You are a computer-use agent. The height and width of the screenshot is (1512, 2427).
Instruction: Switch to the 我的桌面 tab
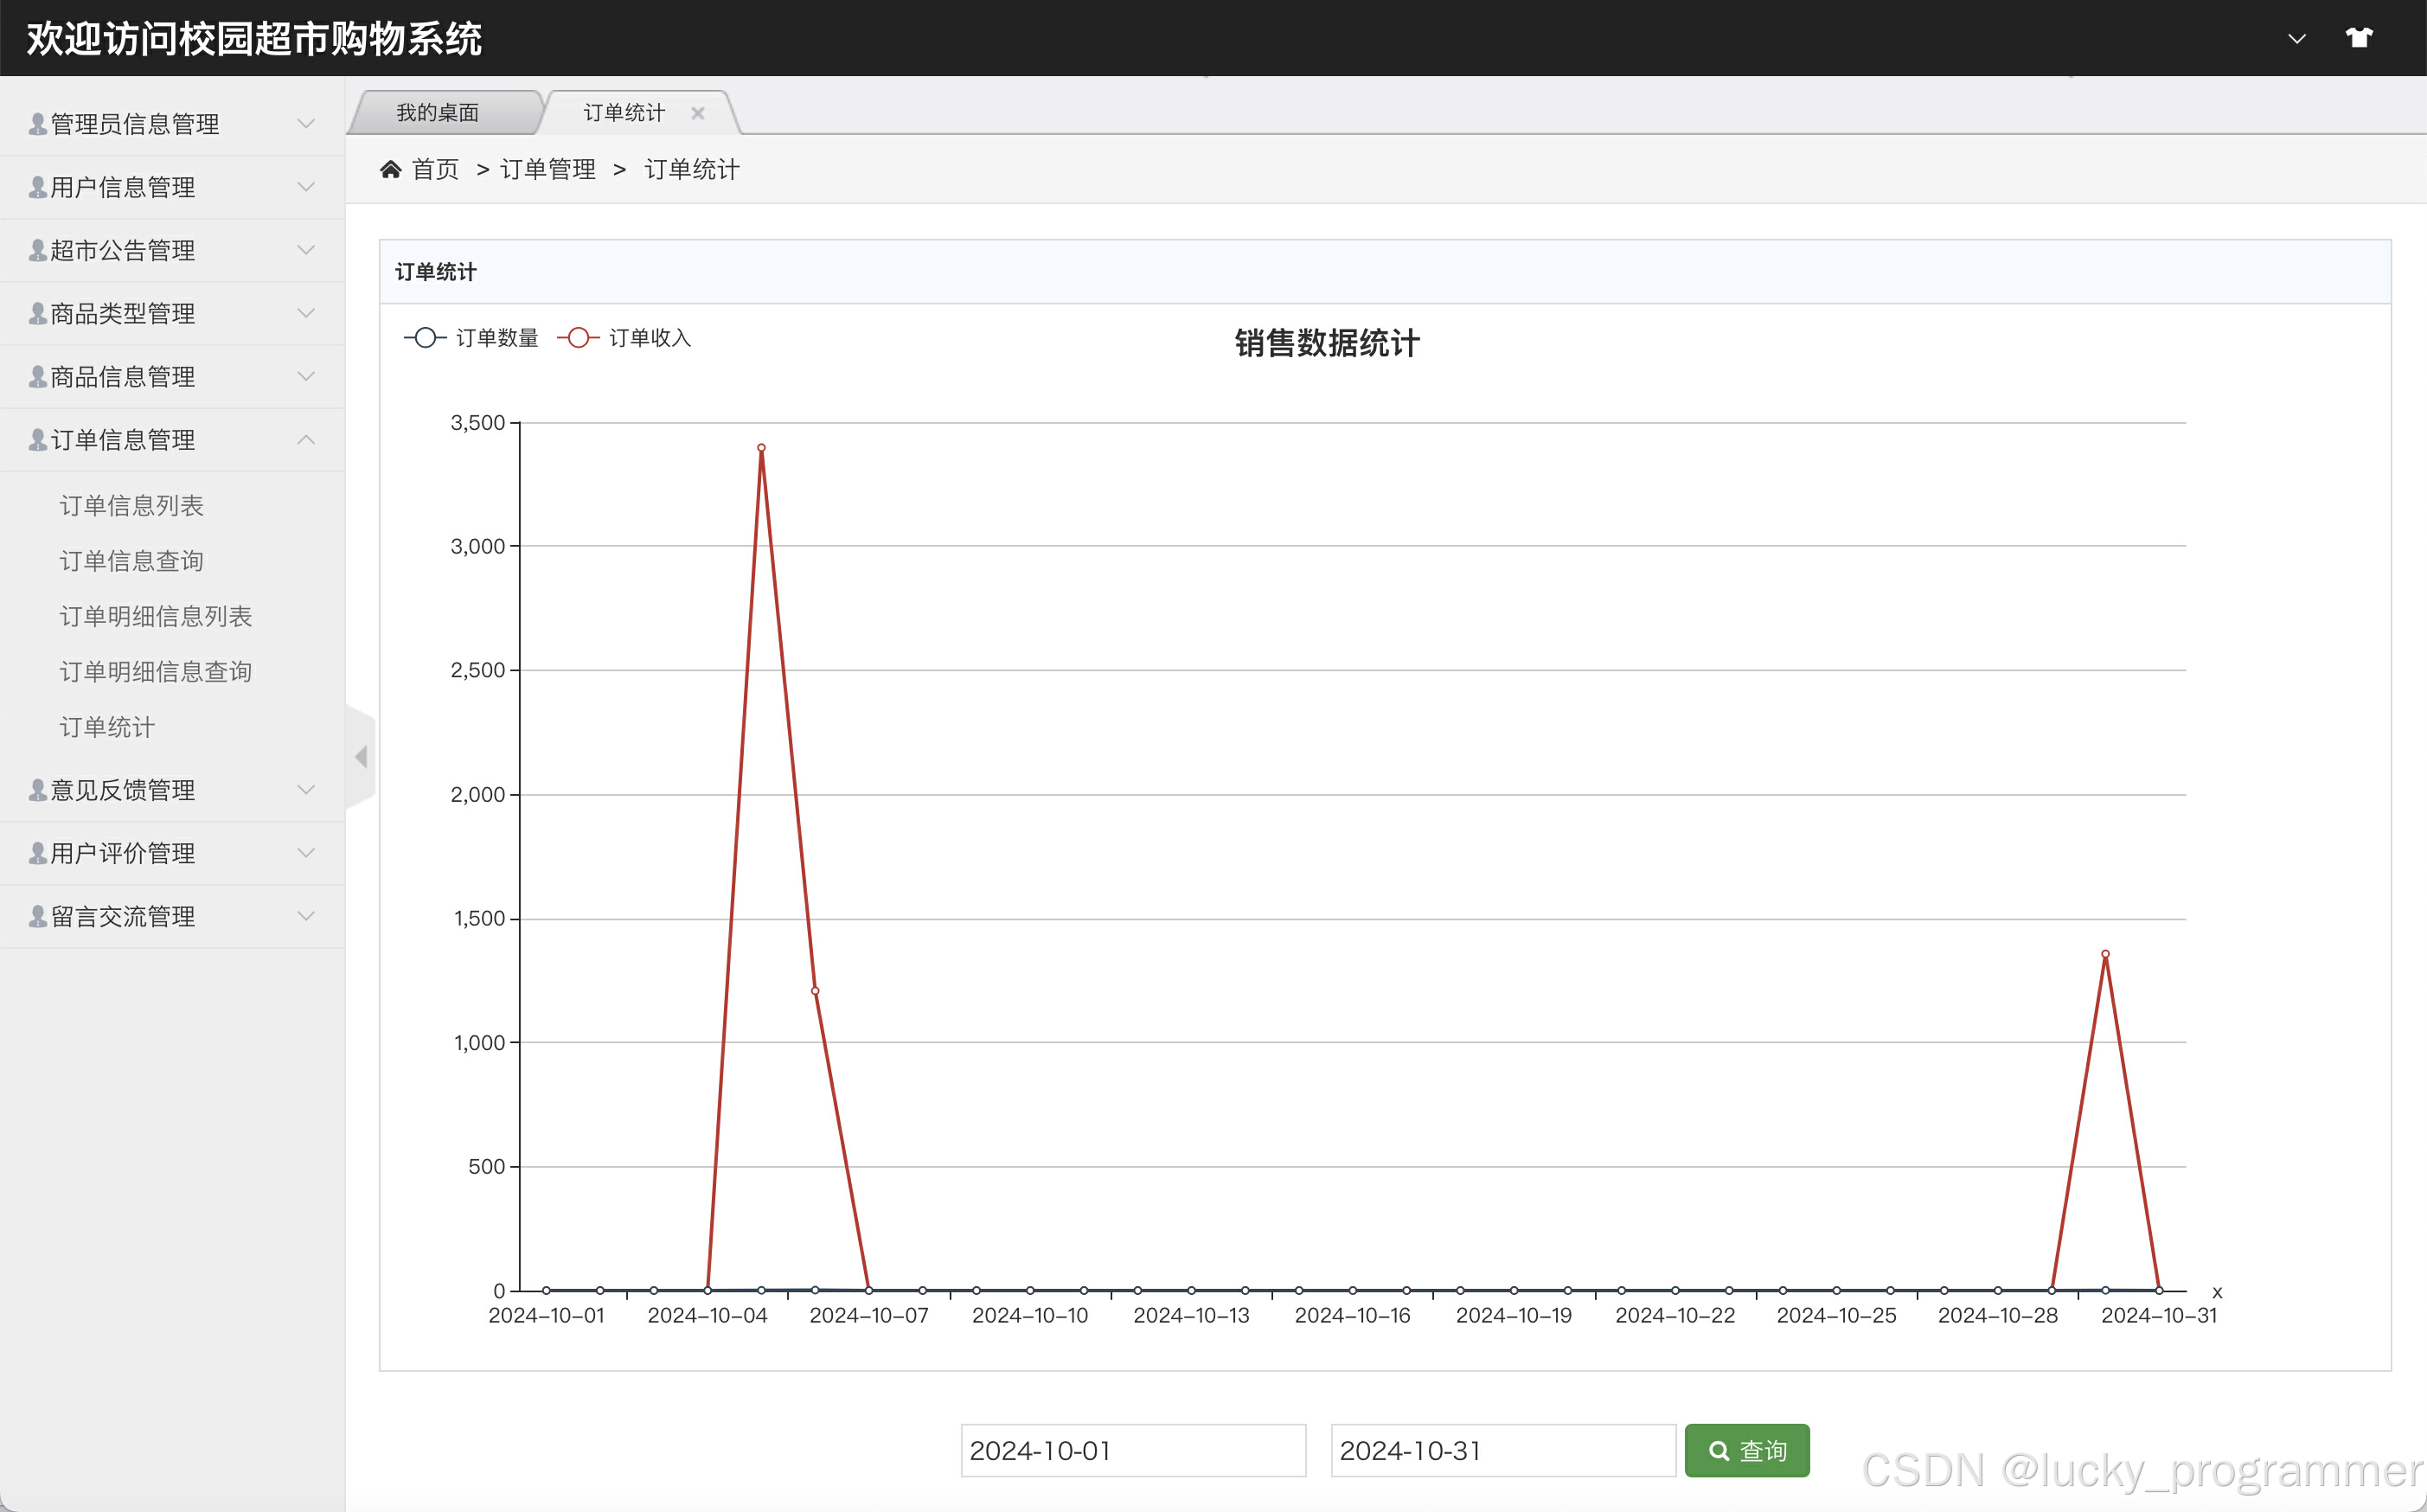pos(438,113)
